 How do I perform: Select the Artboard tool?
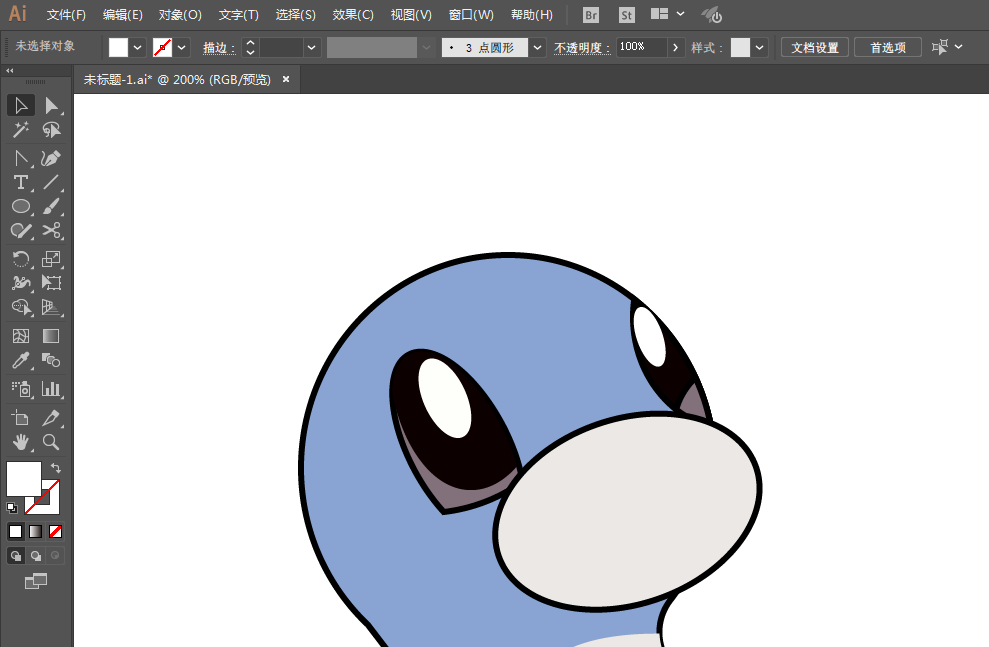tap(21, 417)
